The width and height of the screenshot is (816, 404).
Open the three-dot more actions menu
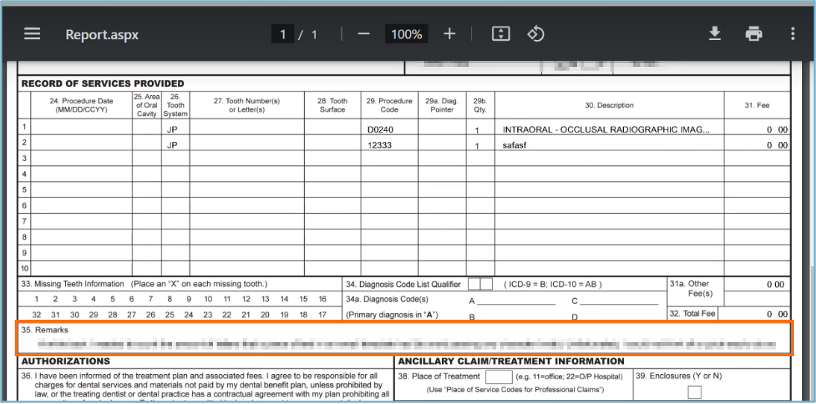(792, 34)
